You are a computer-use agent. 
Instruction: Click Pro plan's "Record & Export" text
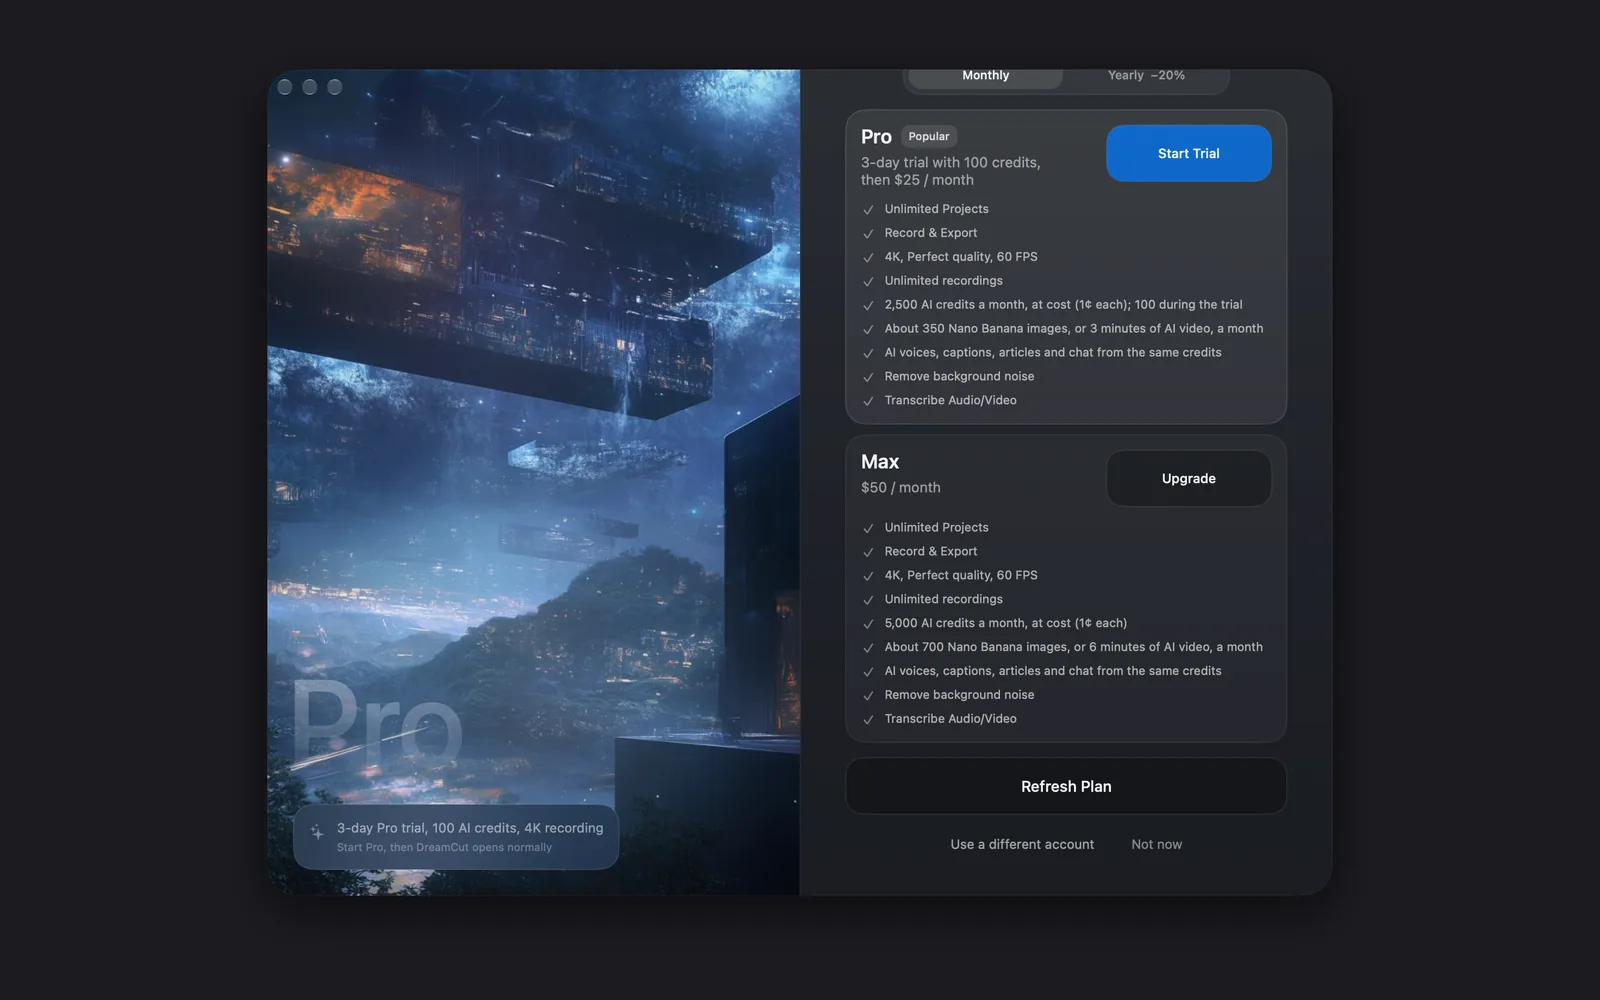click(931, 232)
